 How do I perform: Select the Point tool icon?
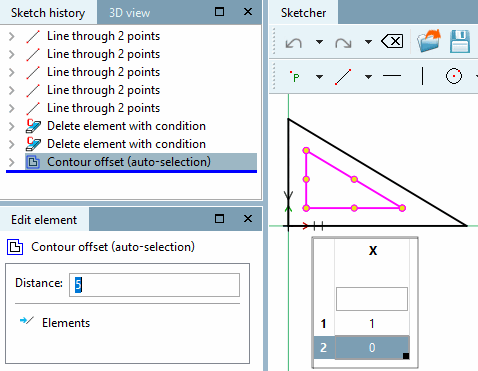tap(295, 77)
